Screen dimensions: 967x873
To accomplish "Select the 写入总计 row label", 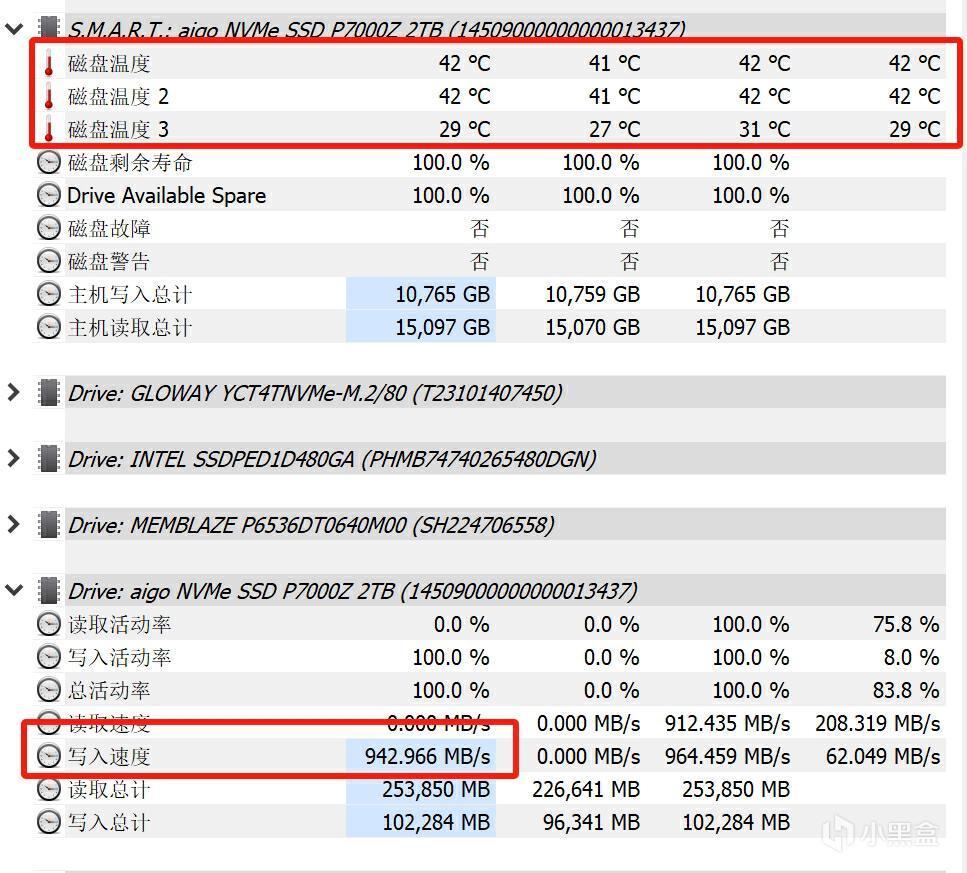I will 109,822.
